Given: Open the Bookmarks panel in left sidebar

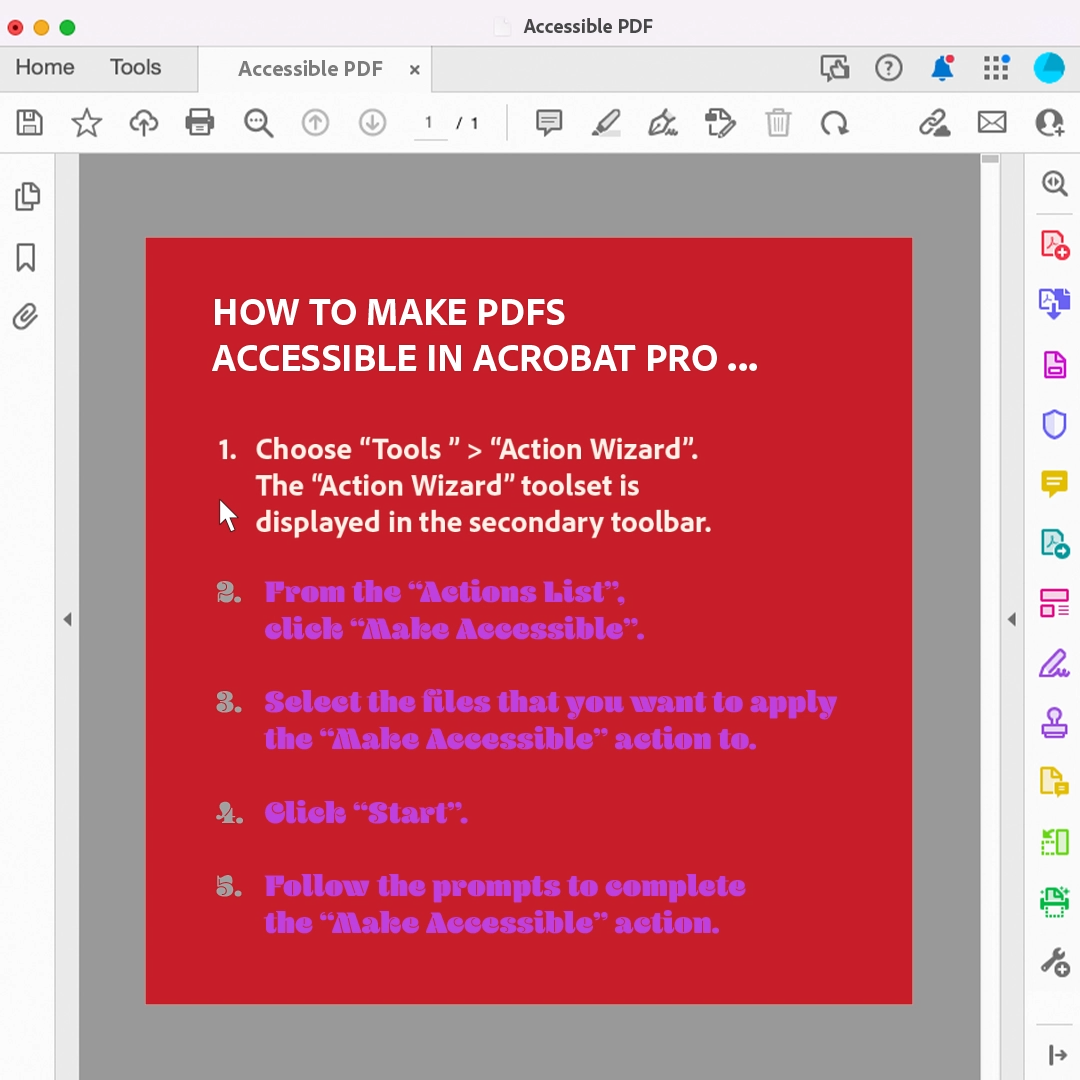Looking at the screenshot, I should click(26, 257).
